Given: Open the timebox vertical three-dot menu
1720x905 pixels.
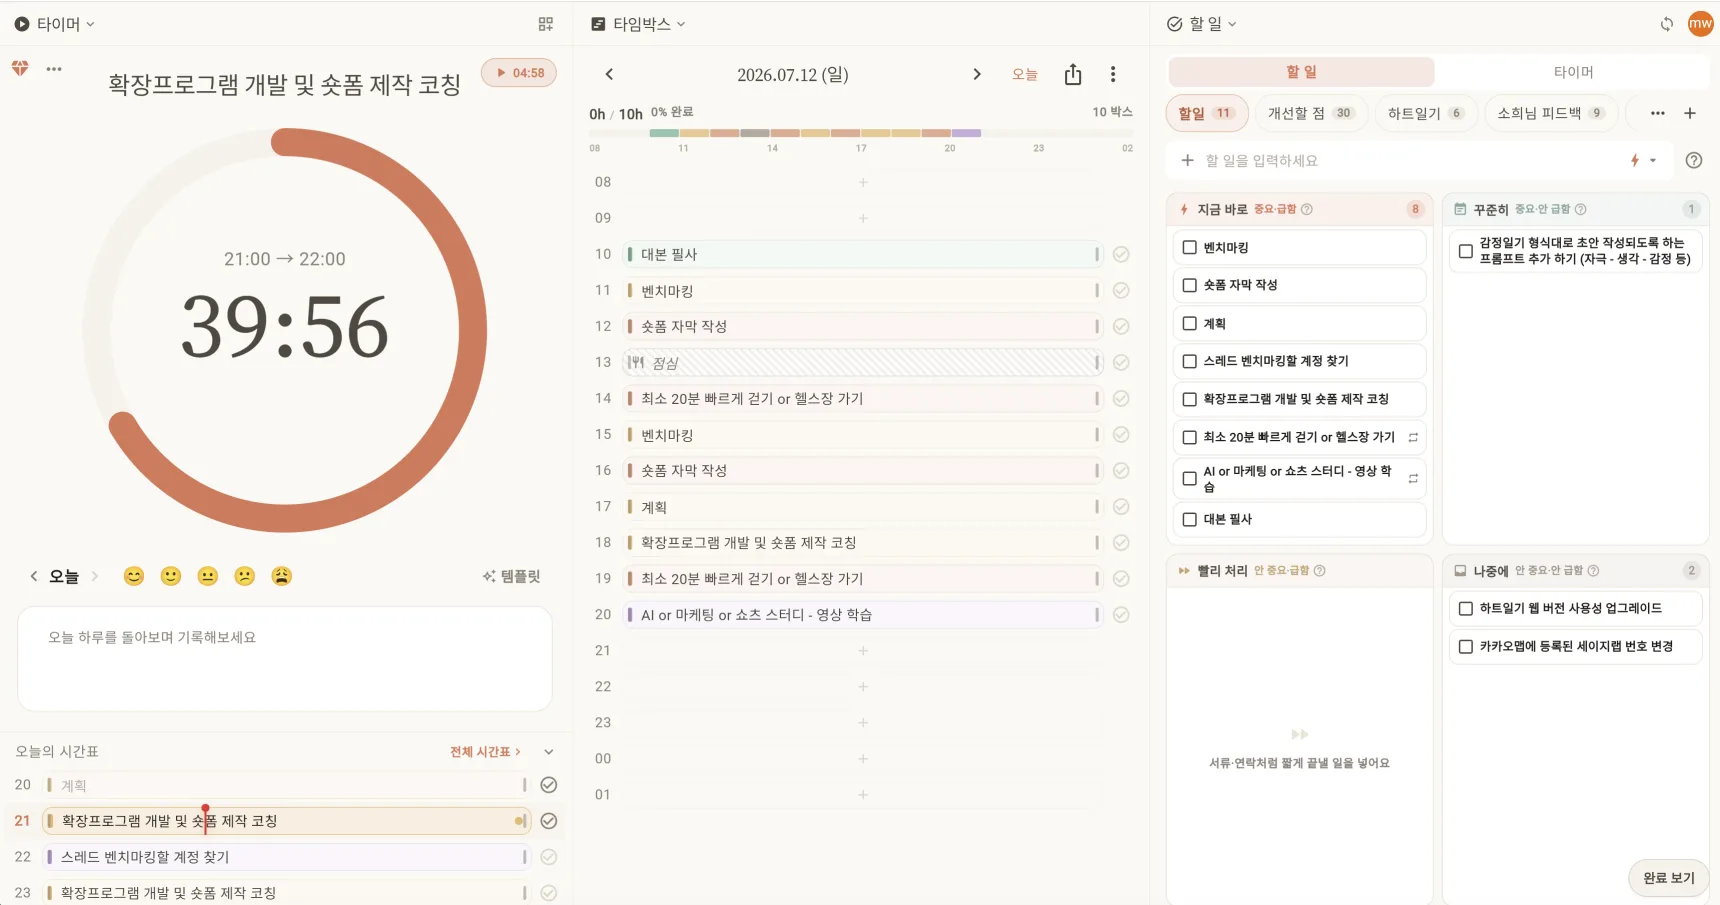Looking at the screenshot, I should [1113, 74].
